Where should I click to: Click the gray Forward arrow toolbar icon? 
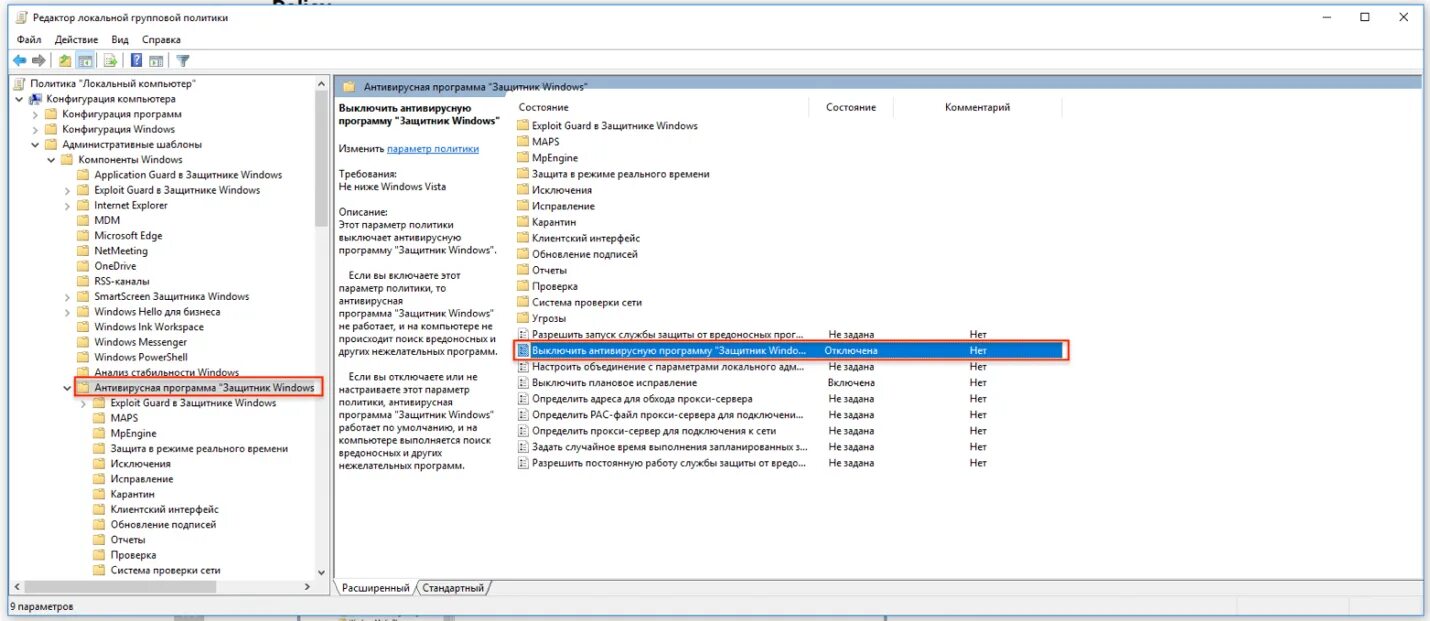(39, 61)
